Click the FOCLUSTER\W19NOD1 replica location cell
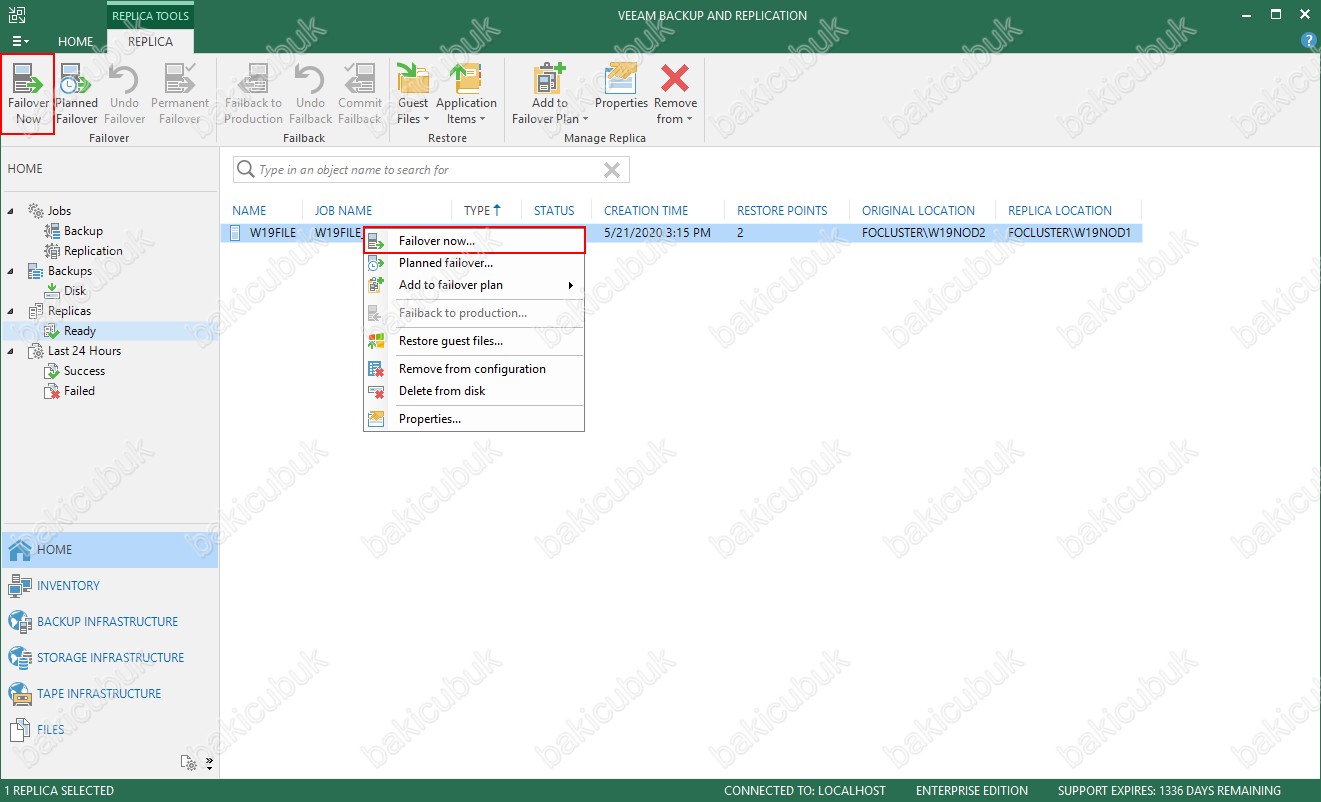This screenshot has height=802, width=1321. click(1069, 233)
